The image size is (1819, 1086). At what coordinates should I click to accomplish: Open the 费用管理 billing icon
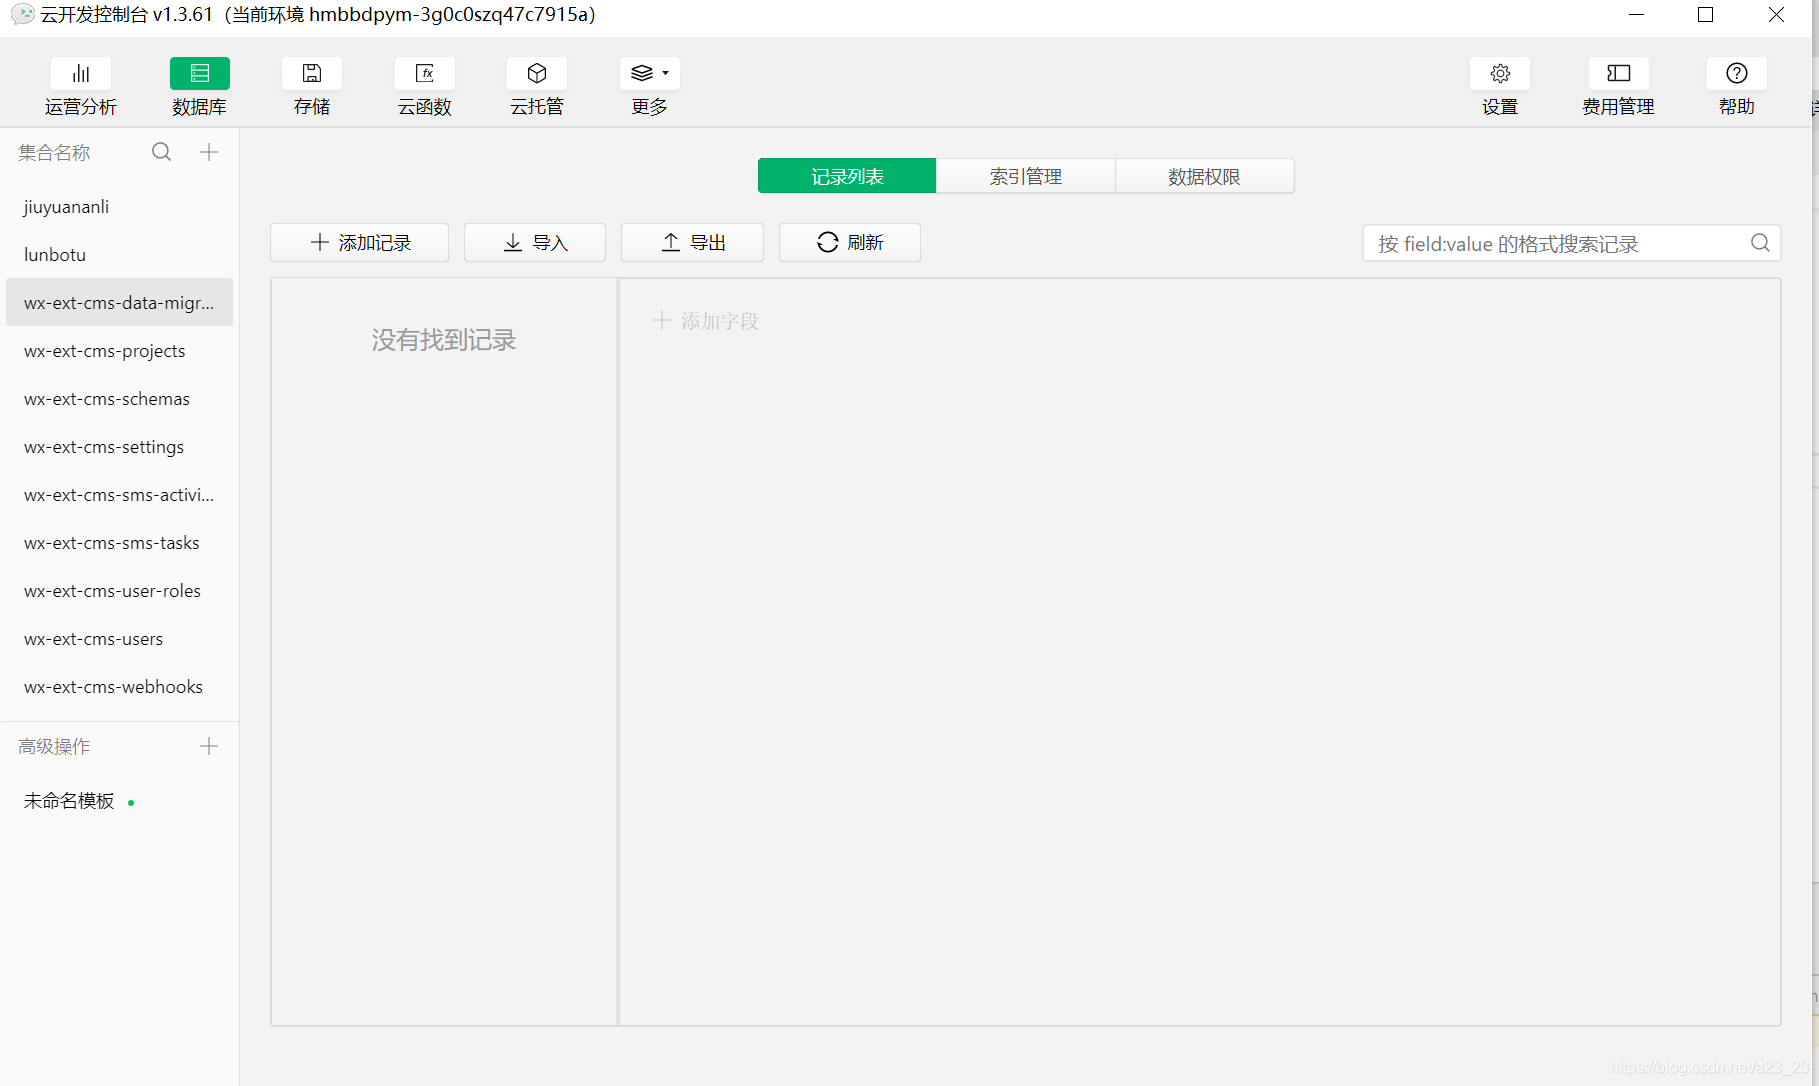tap(1617, 85)
